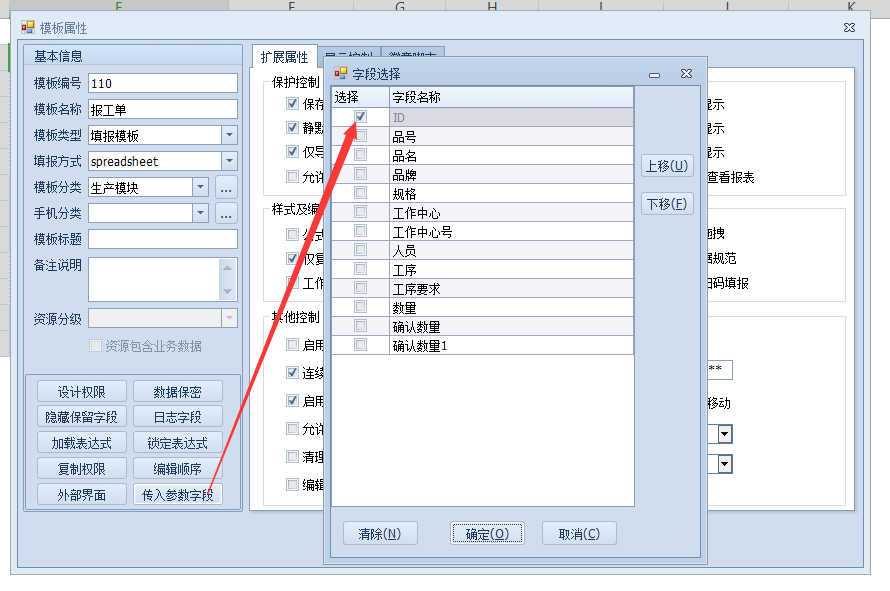Viewport: 890px width, 591px height.
Task: Click into the 模板名称 text field
Action: pyautogui.click(x=163, y=109)
